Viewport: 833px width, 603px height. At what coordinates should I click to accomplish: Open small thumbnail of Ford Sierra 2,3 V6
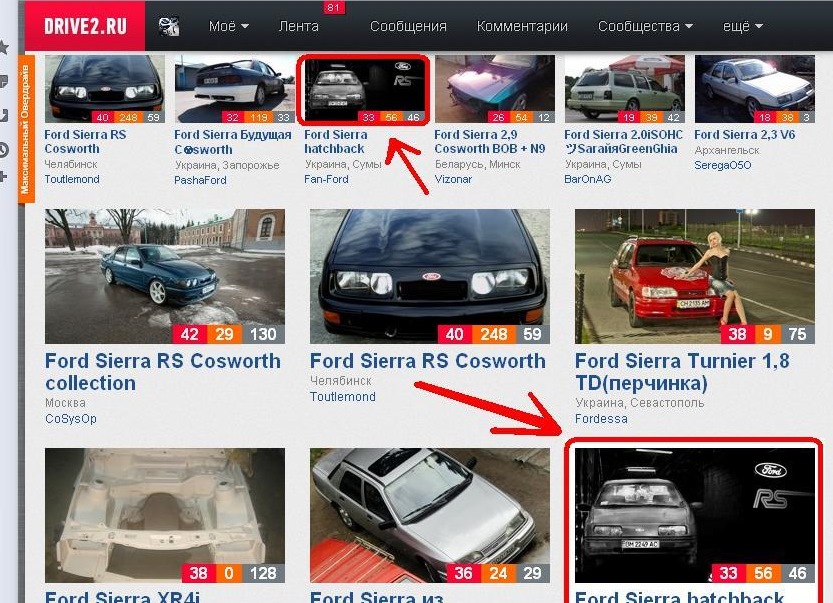[x=754, y=89]
